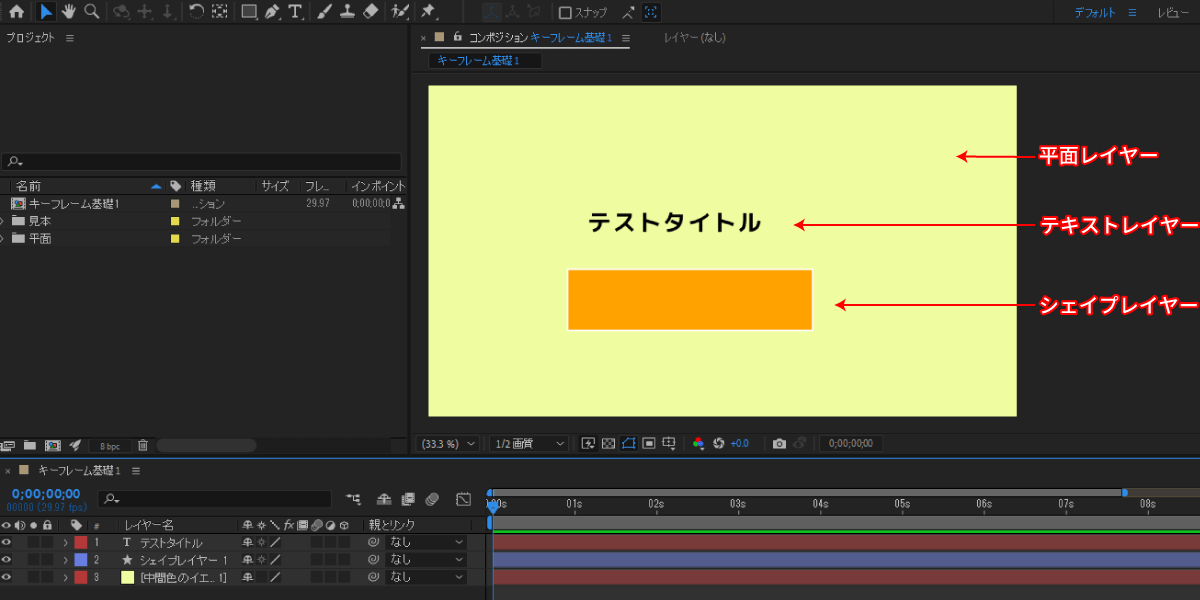Select the Rotation tool
1200x600 pixels.
(196, 12)
